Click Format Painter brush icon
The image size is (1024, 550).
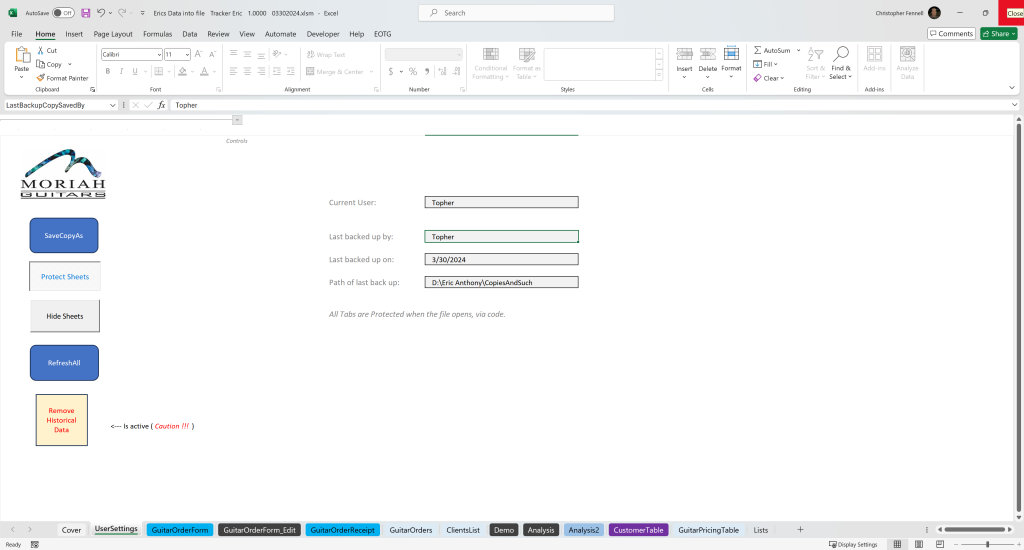click(40, 78)
